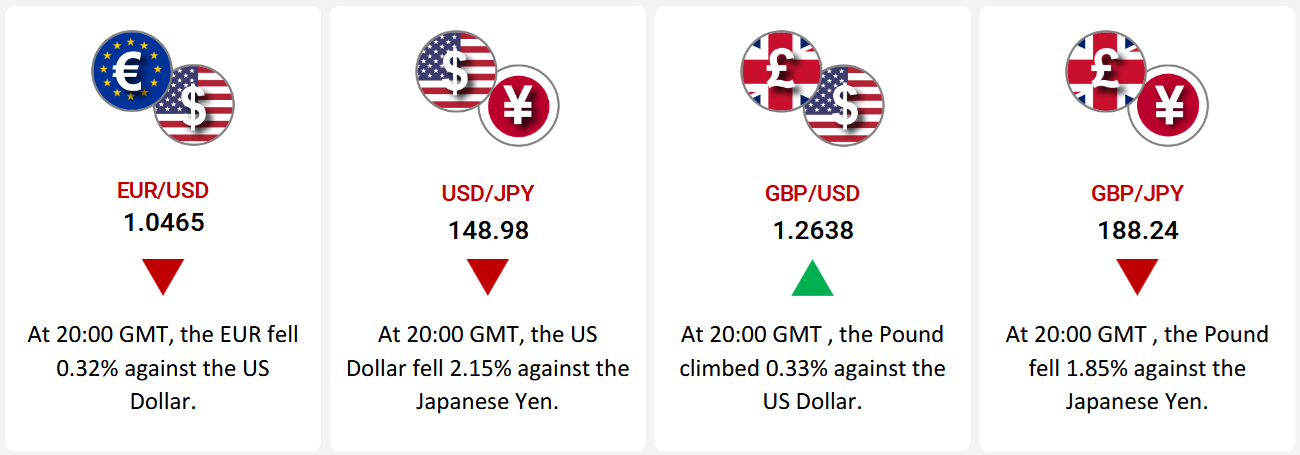Screen dimensions: 1300x455
Task: Click the red down arrow under USD/JPY
Action: click(x=488, y=277)
